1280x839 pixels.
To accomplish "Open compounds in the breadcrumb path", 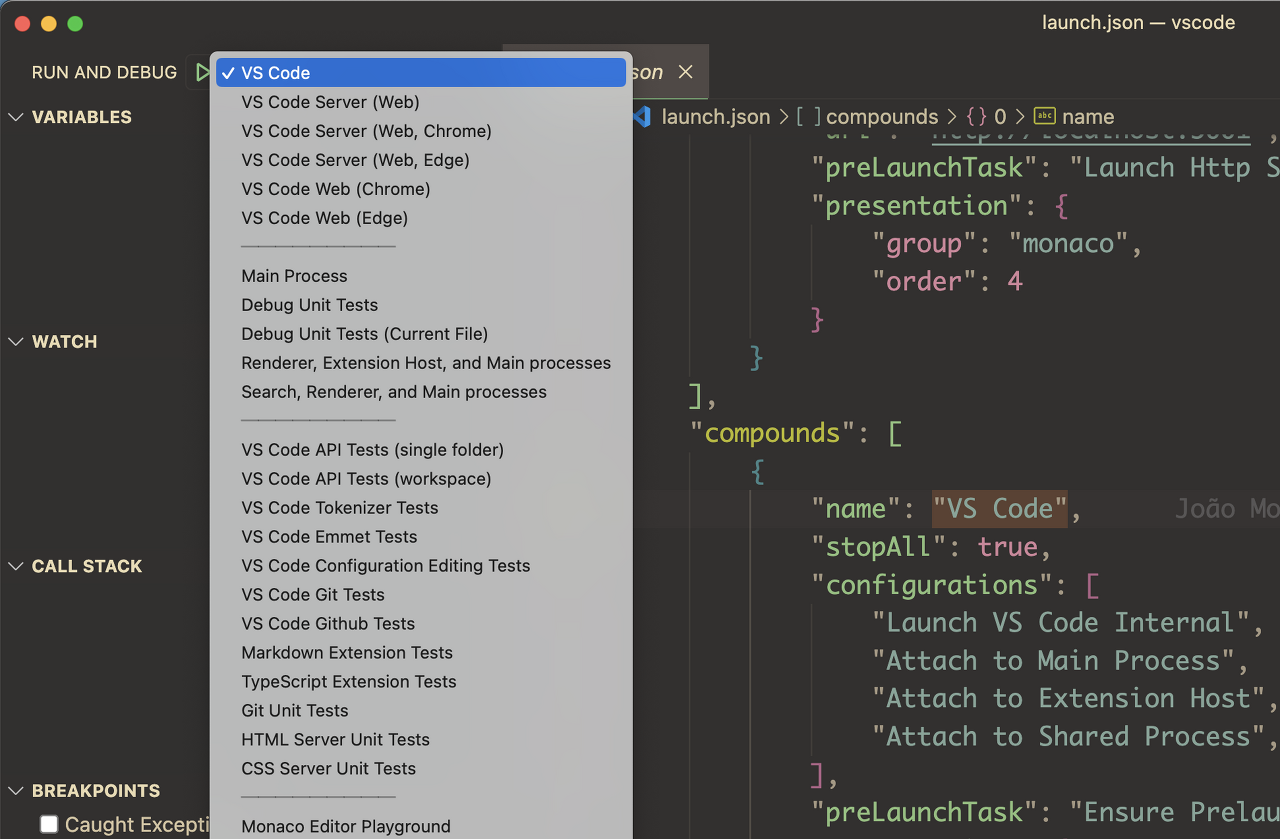I will coord(881,116).
